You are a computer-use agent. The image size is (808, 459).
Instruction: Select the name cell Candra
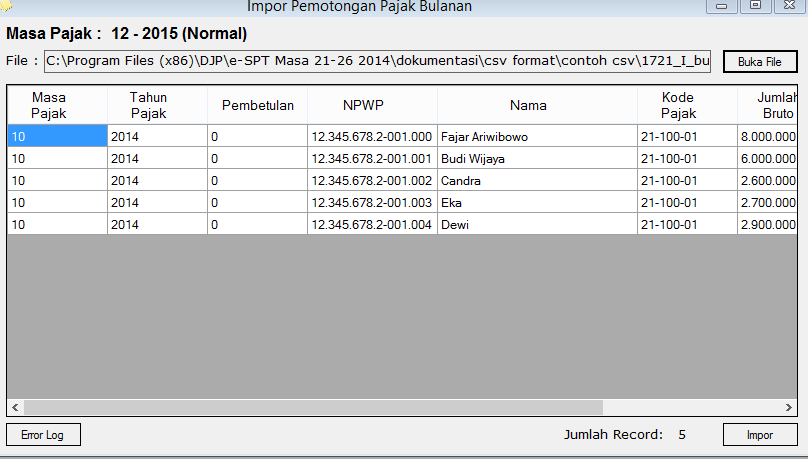[x=537, y=181]
